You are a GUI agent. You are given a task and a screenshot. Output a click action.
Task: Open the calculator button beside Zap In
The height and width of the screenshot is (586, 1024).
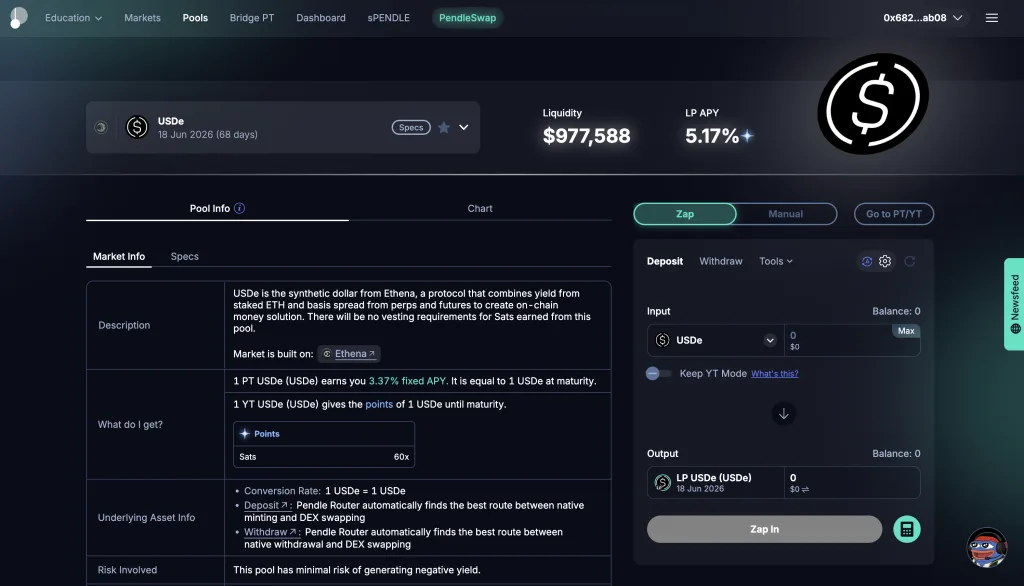click(x=906, y=529)
